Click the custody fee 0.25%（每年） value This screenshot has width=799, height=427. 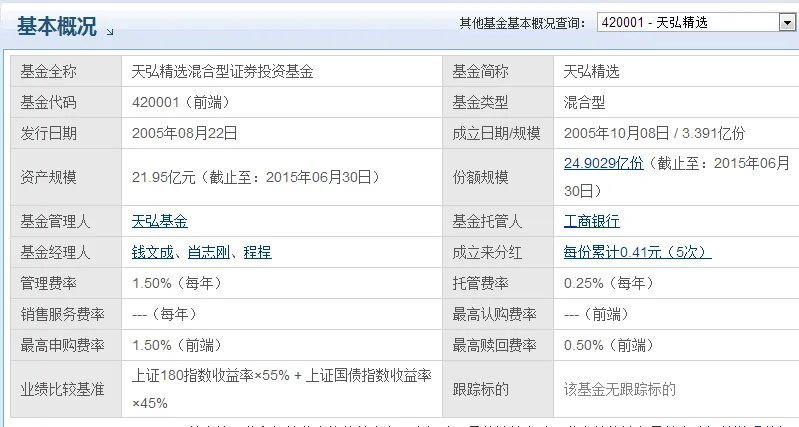[x=609, y=283]
